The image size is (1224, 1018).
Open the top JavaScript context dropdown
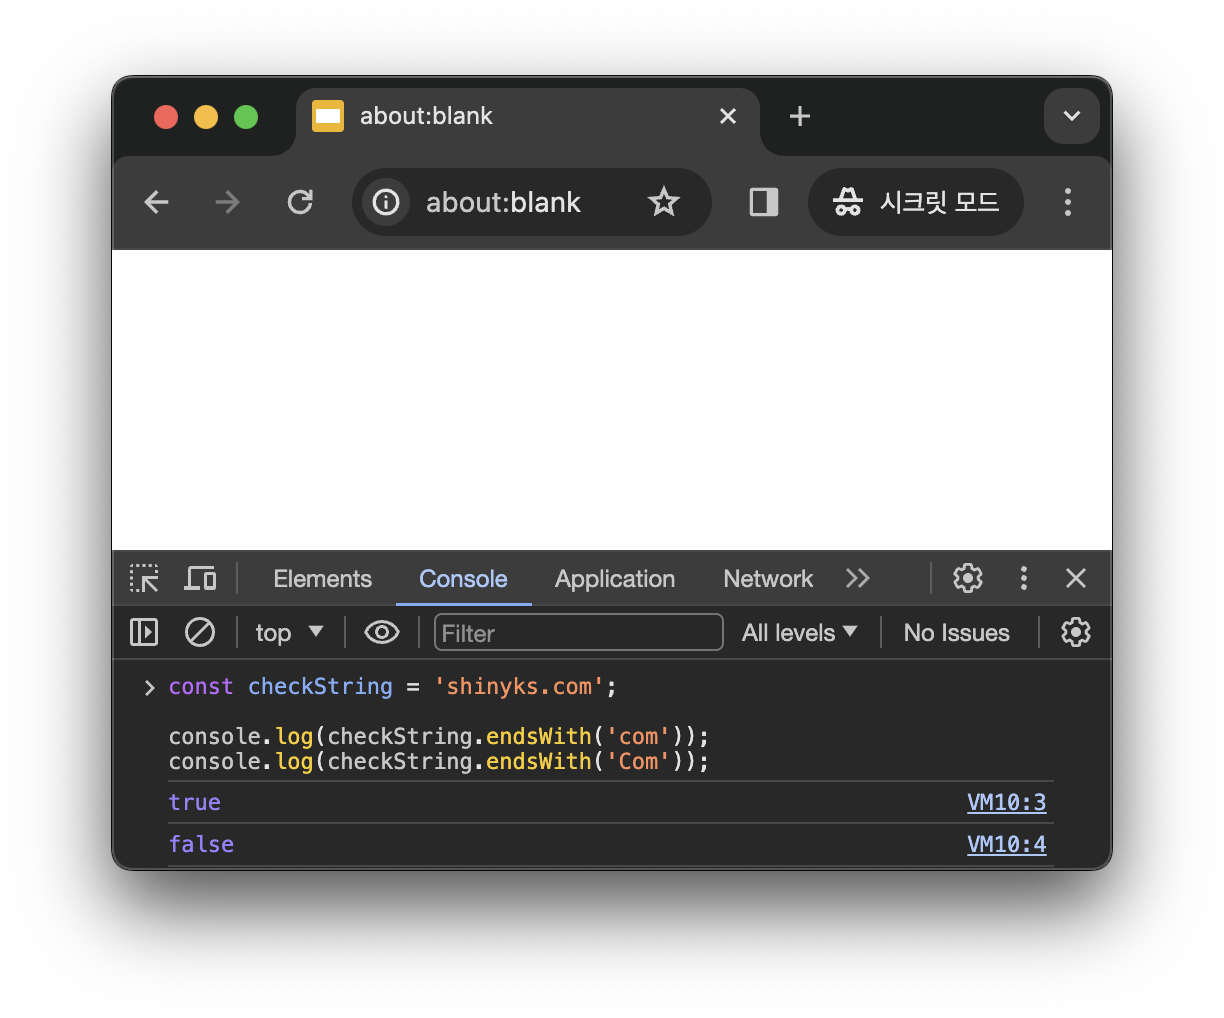point(289,632)
